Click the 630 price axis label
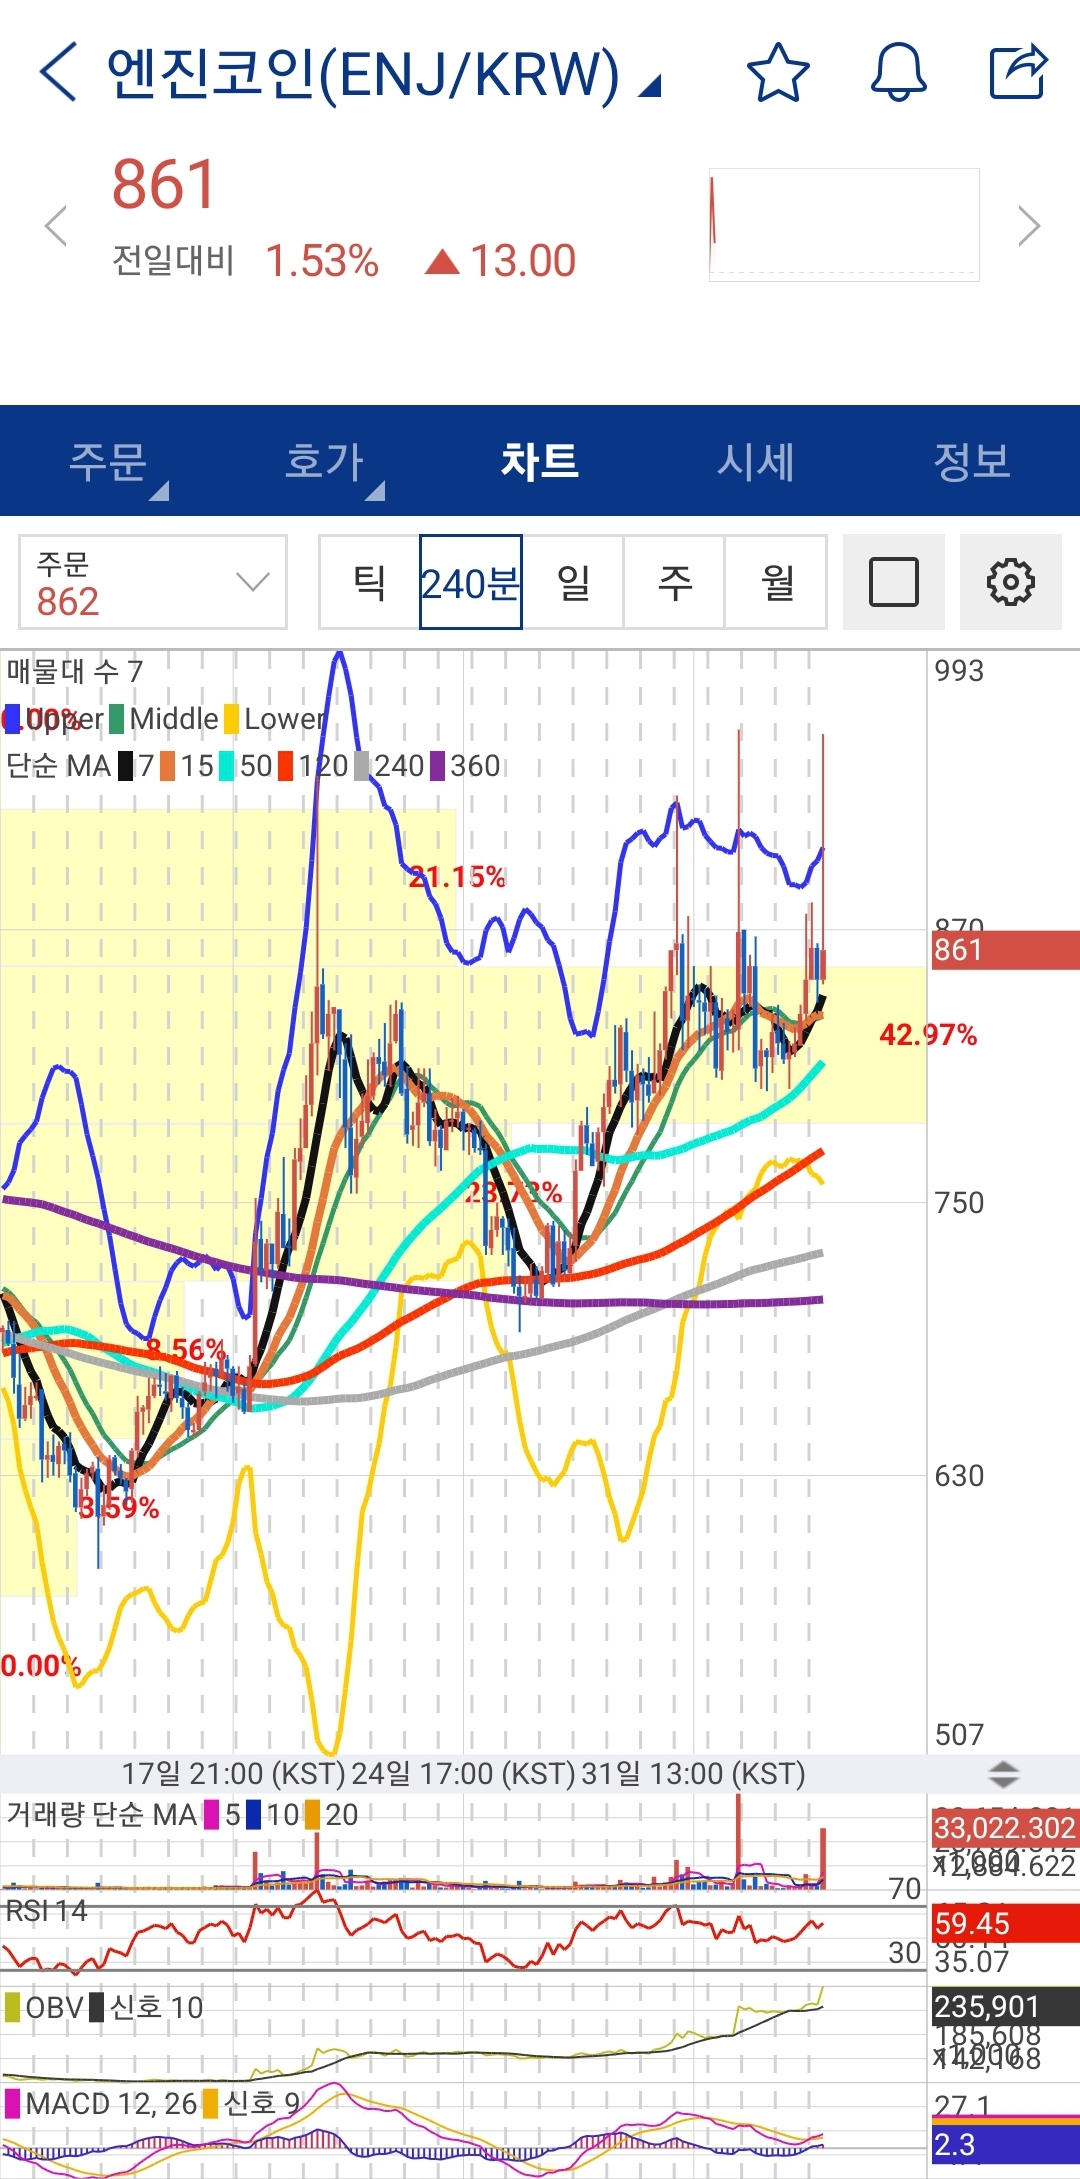The width and height of the screenshot is (1080, 2179). [959, 1476]
